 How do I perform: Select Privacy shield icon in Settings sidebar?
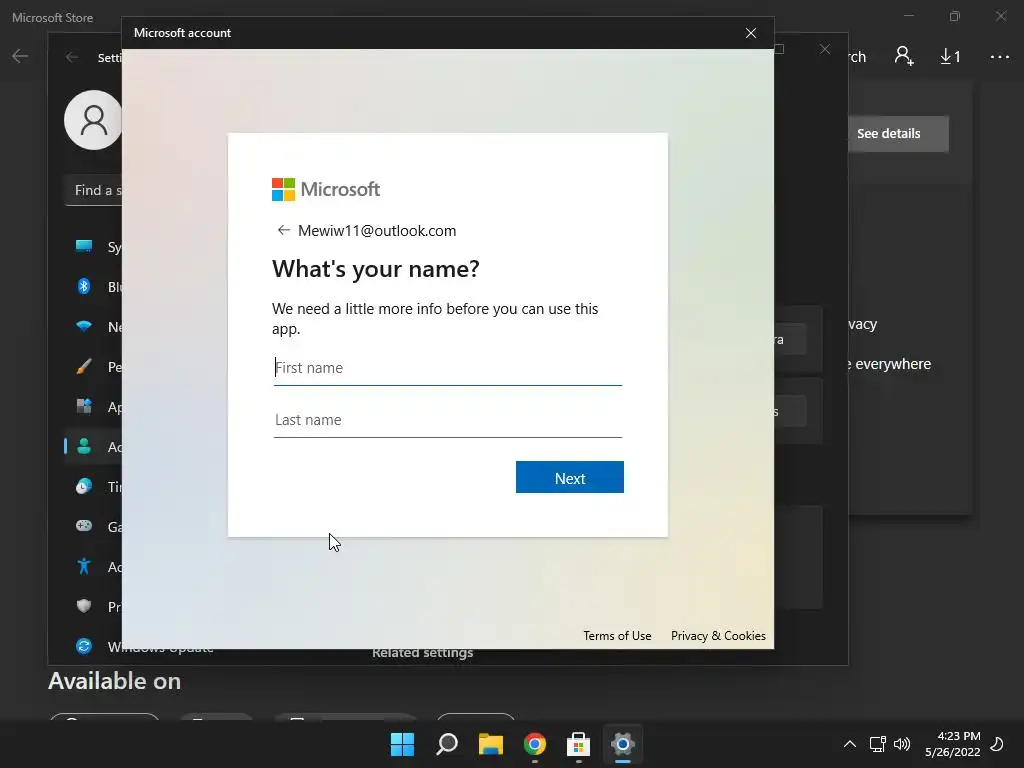click(84, 606)
